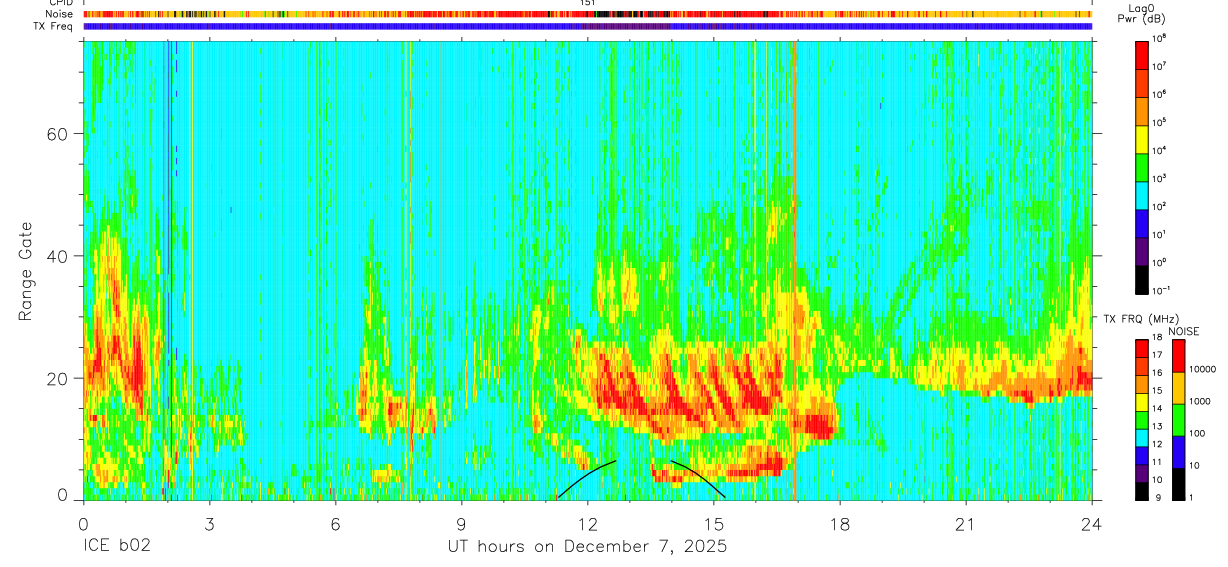Click the 3 tick label on the UT hours axis

coord(209,523)
